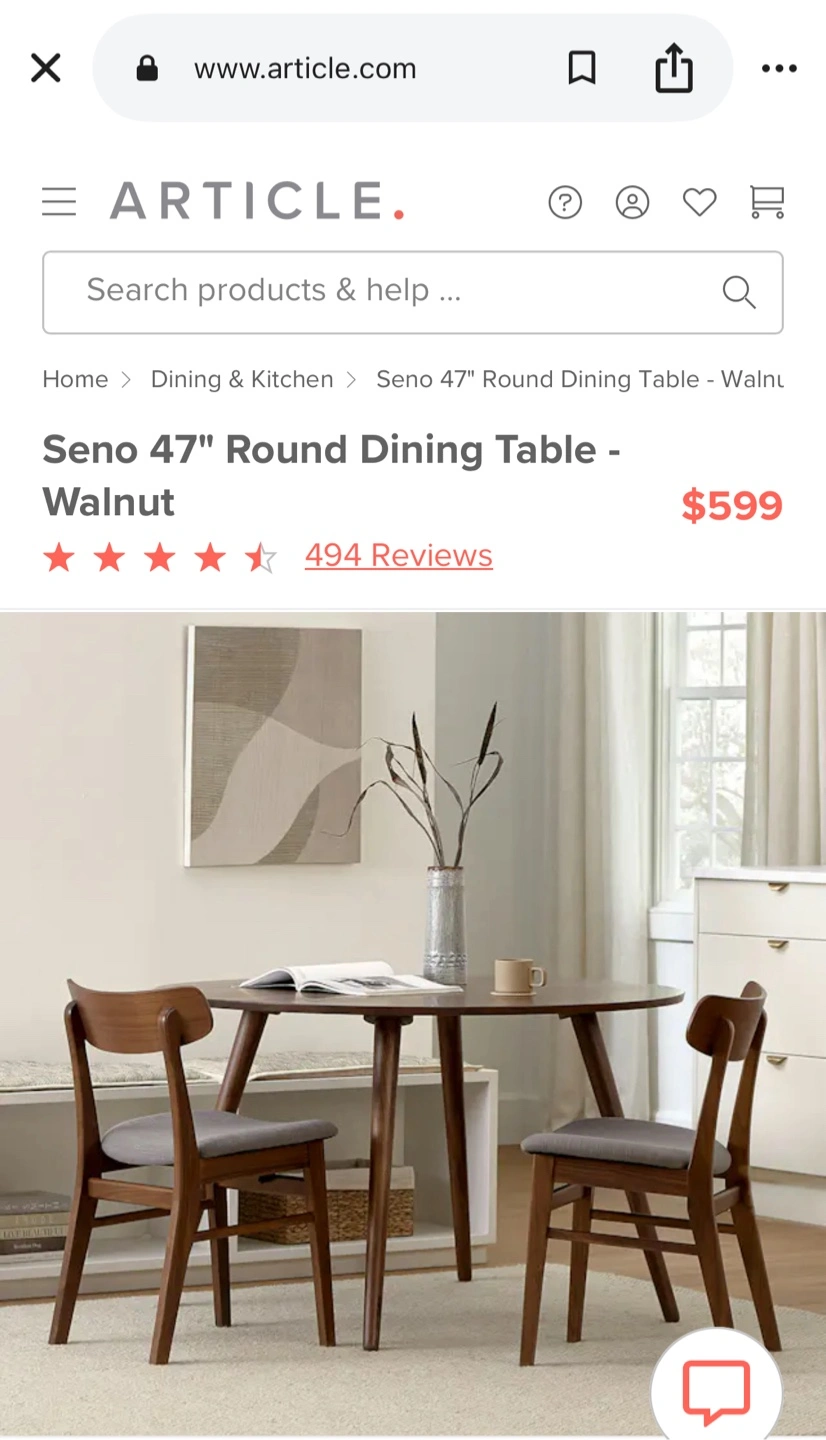The width and height of the screenshot is (826, 1440).
Task: Tap the www.article.com address bar
Action: (x=413, y=68)
